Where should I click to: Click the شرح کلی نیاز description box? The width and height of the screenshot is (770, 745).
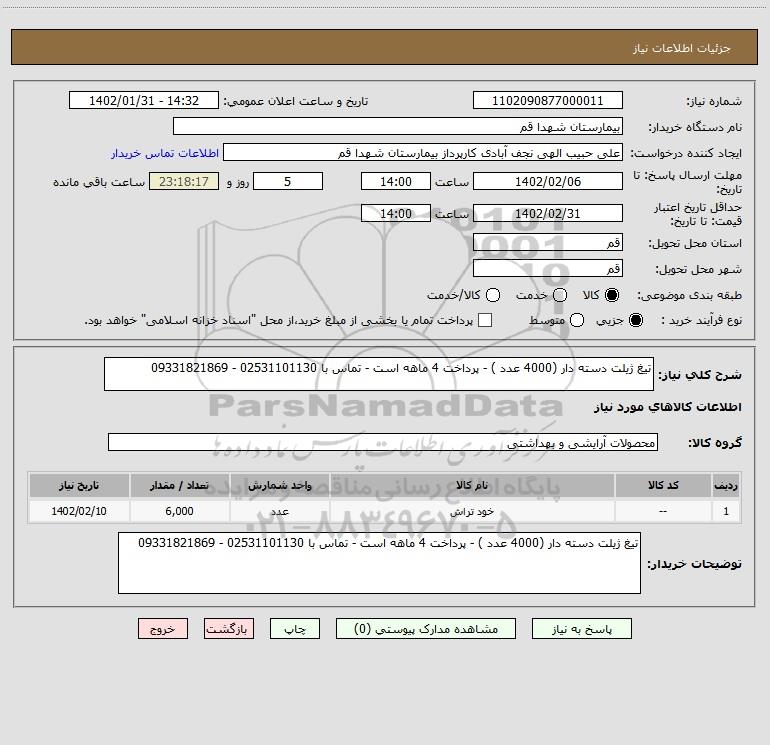point(379,374)
